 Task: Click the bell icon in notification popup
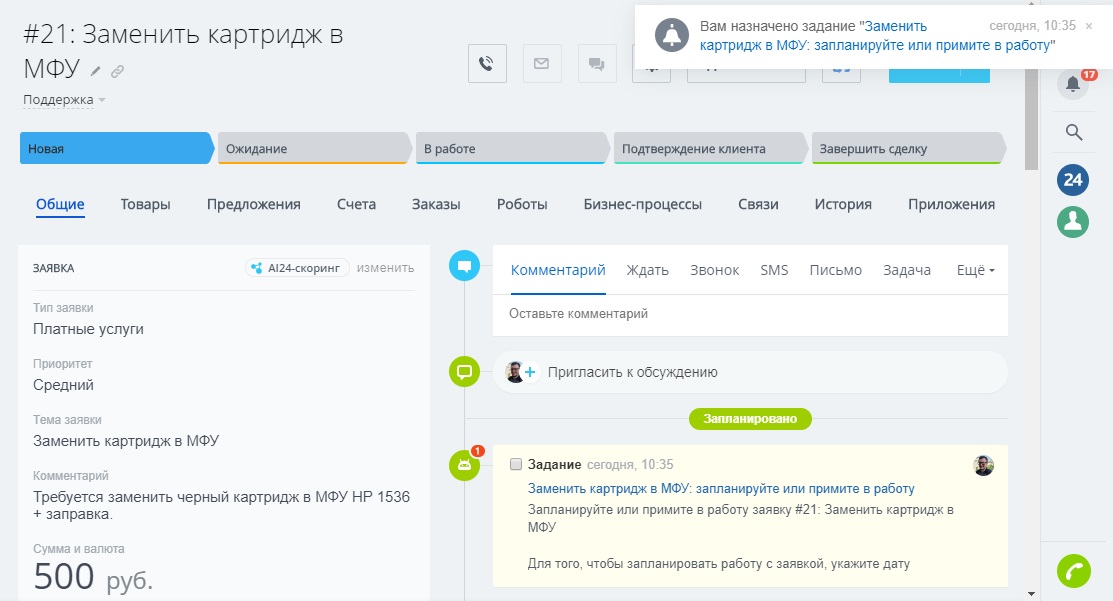(671, 35)
